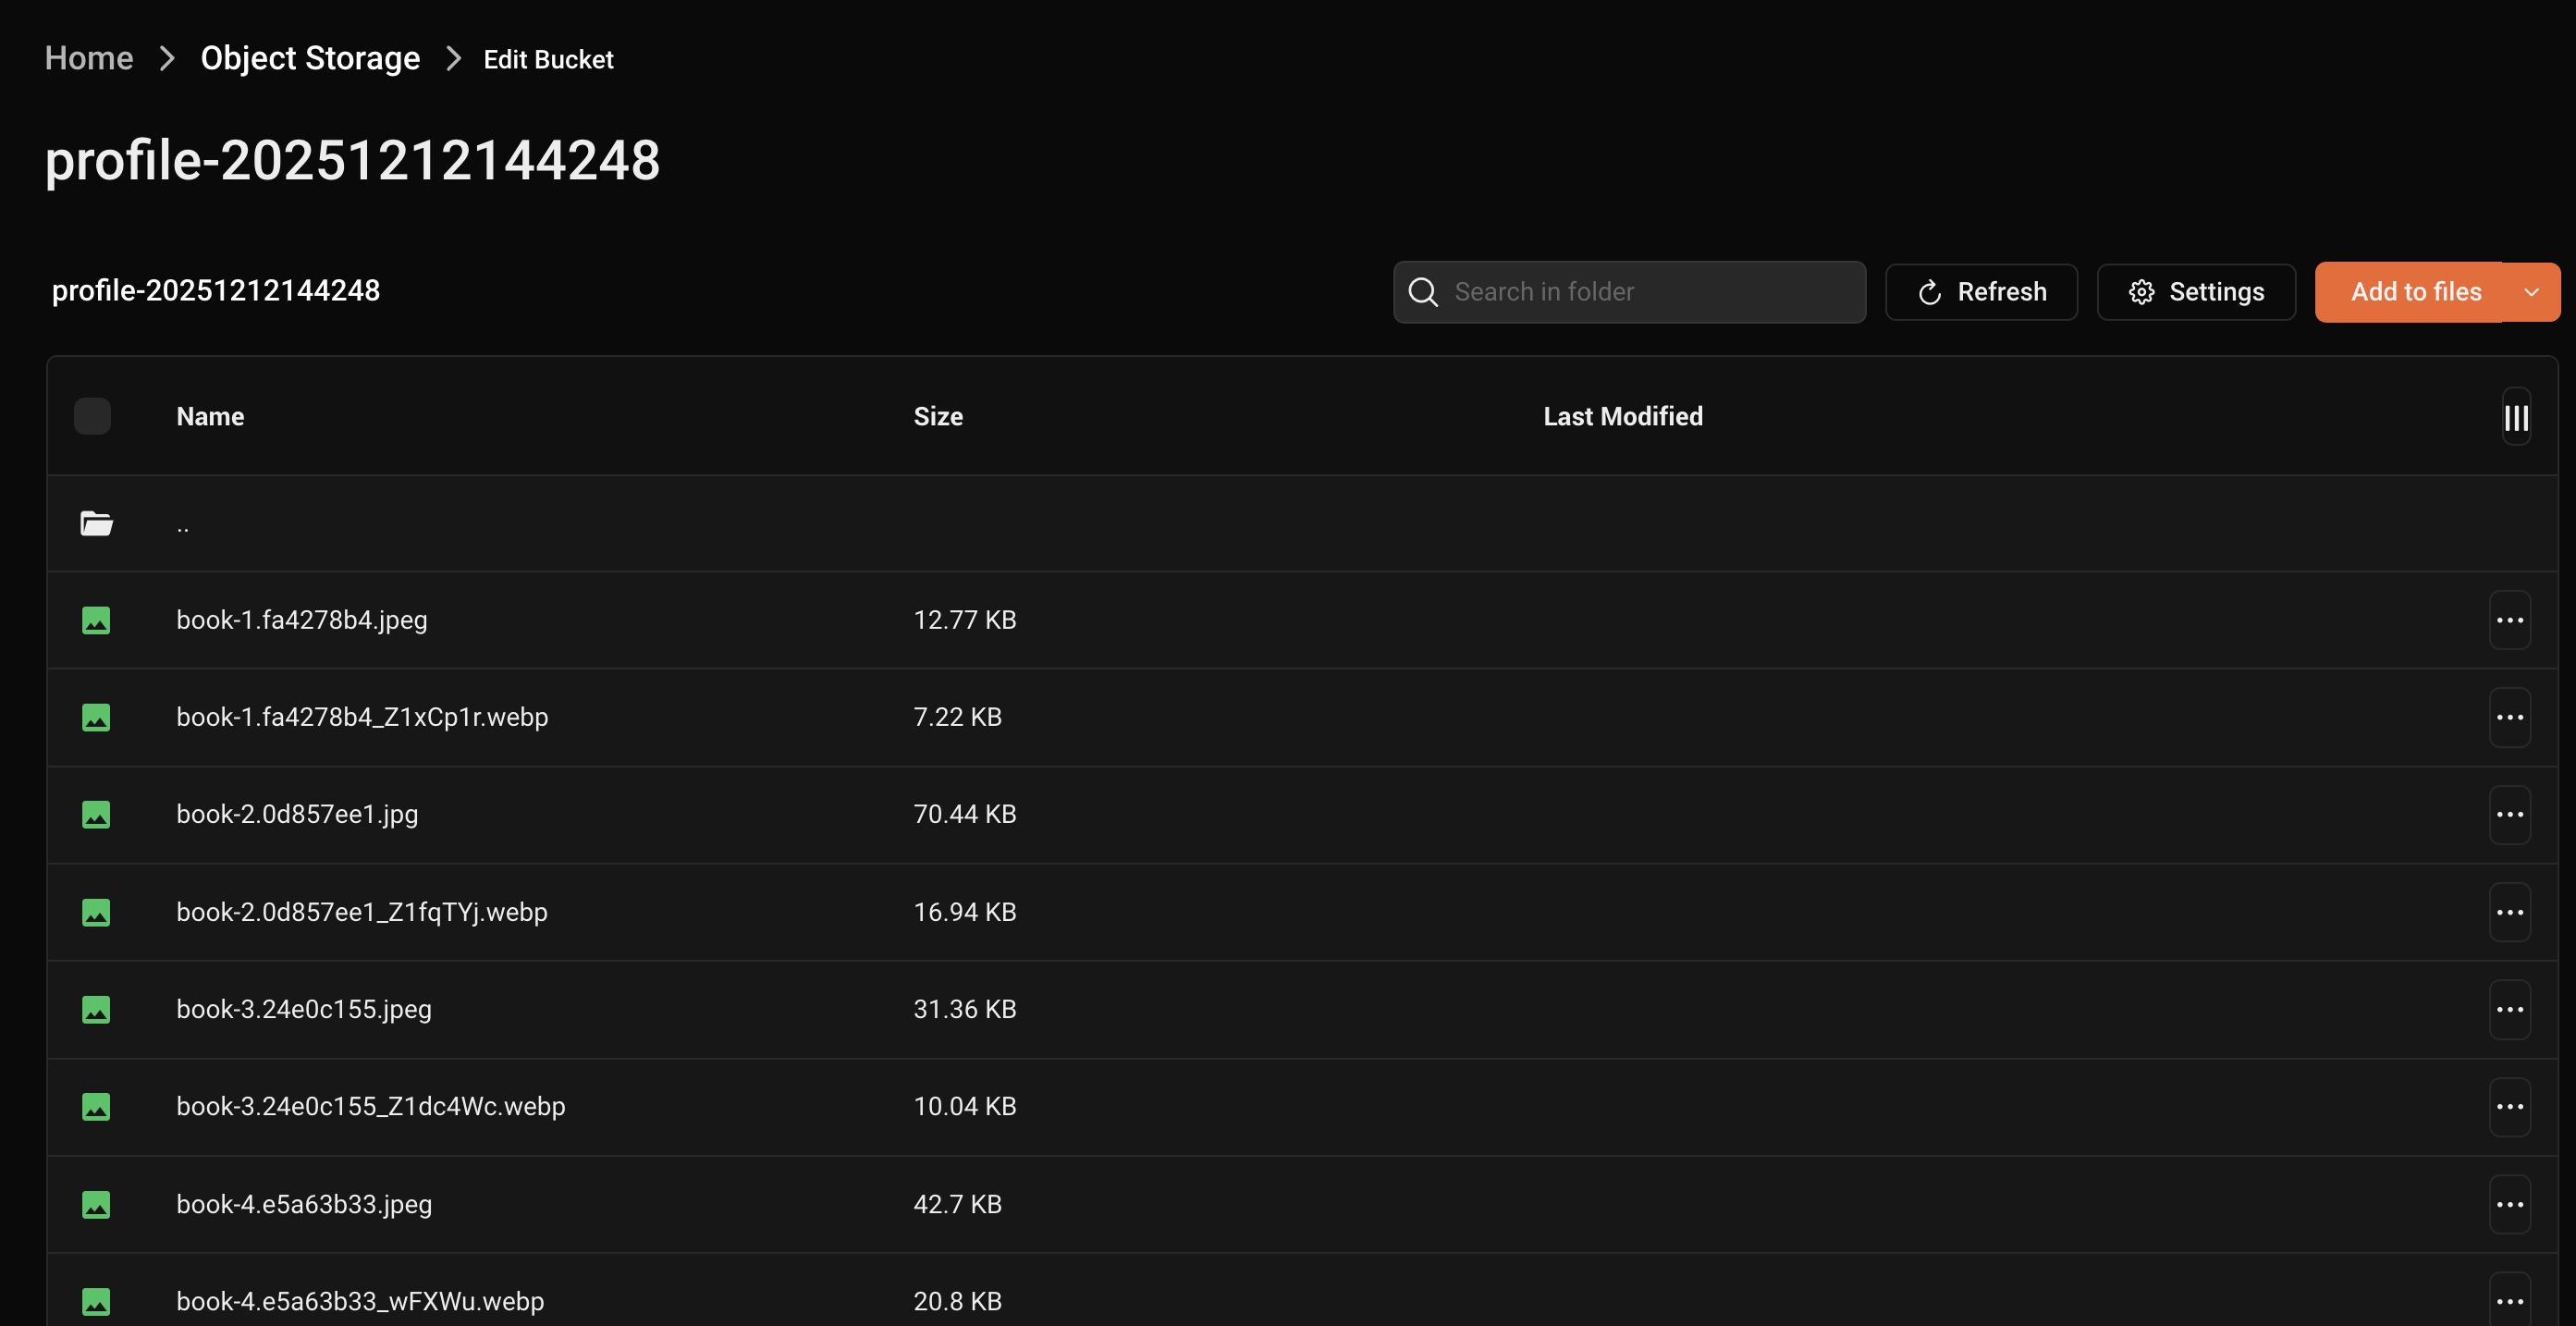Viewport: 2576px width, 1326px height.
Task: Click three-dot menu for book-3.24e0c155.jpeg
Action: 2509,1009
